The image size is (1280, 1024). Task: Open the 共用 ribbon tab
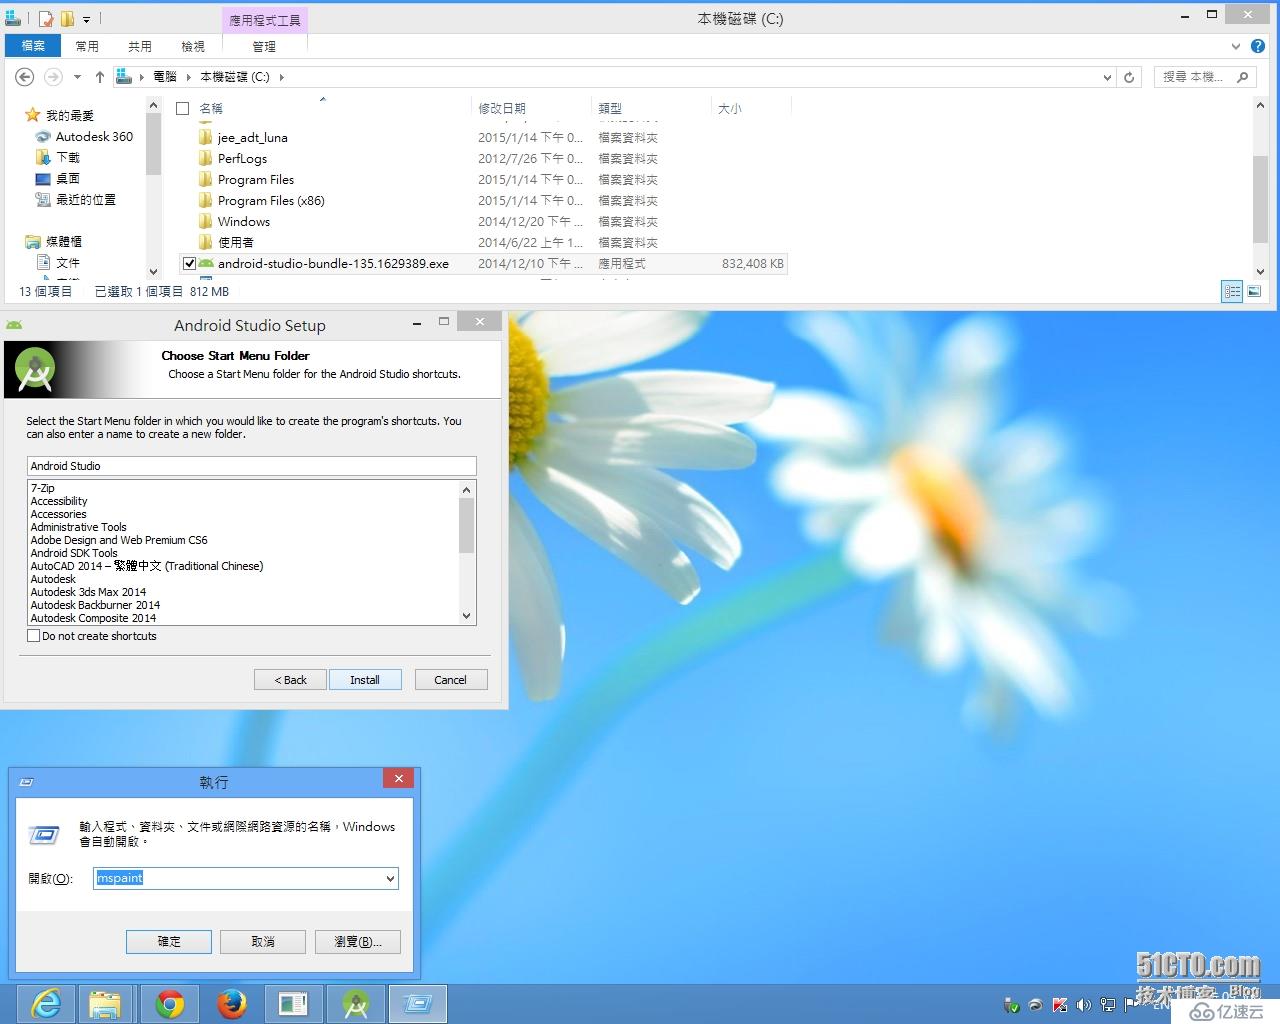coord(140,46)
